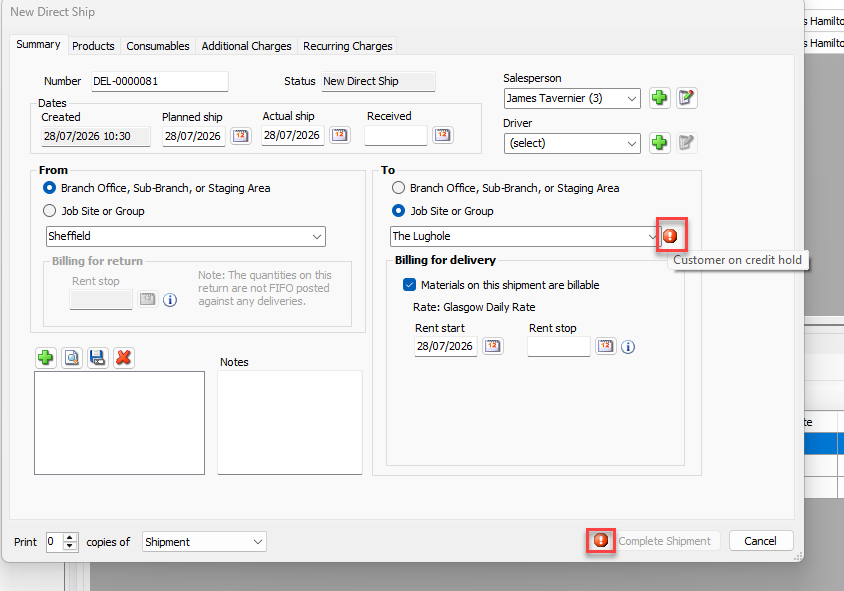The image size is (844, 591).
Task: Click the attachments list box
Action: 119,423
